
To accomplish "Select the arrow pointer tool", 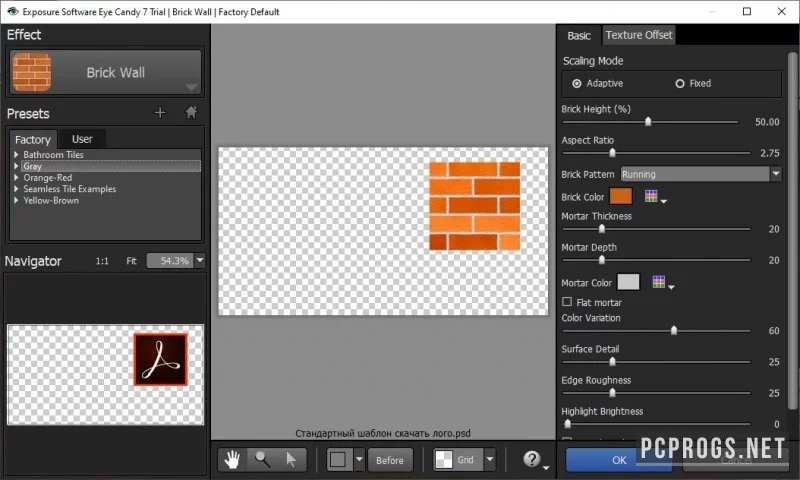I will [291, 460].
